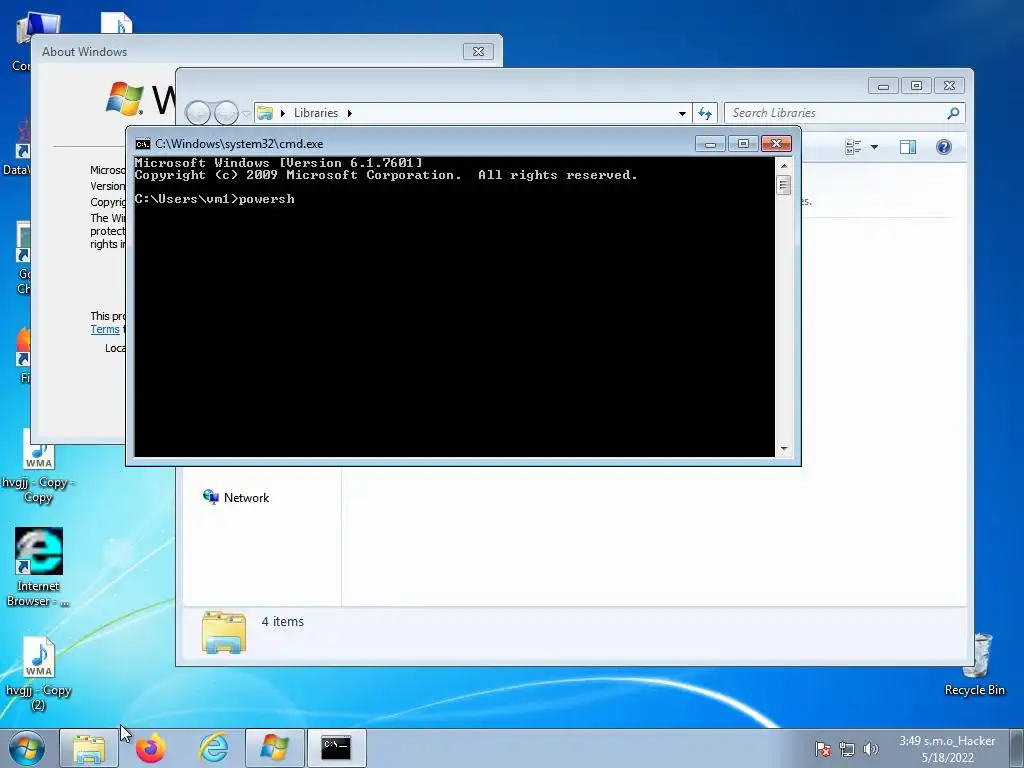
Task: Open the Windows Start menu orb
Action: click(x=27, y=748)
